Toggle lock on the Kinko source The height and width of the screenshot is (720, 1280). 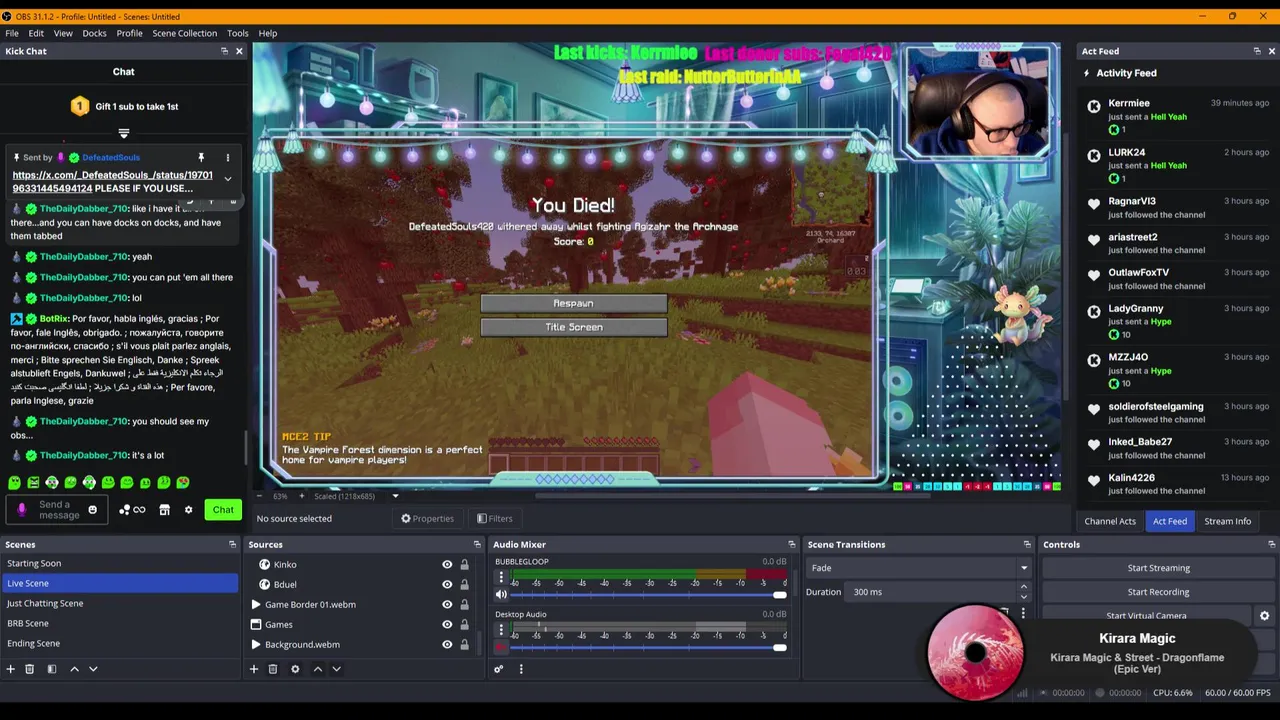coord(464,564)
